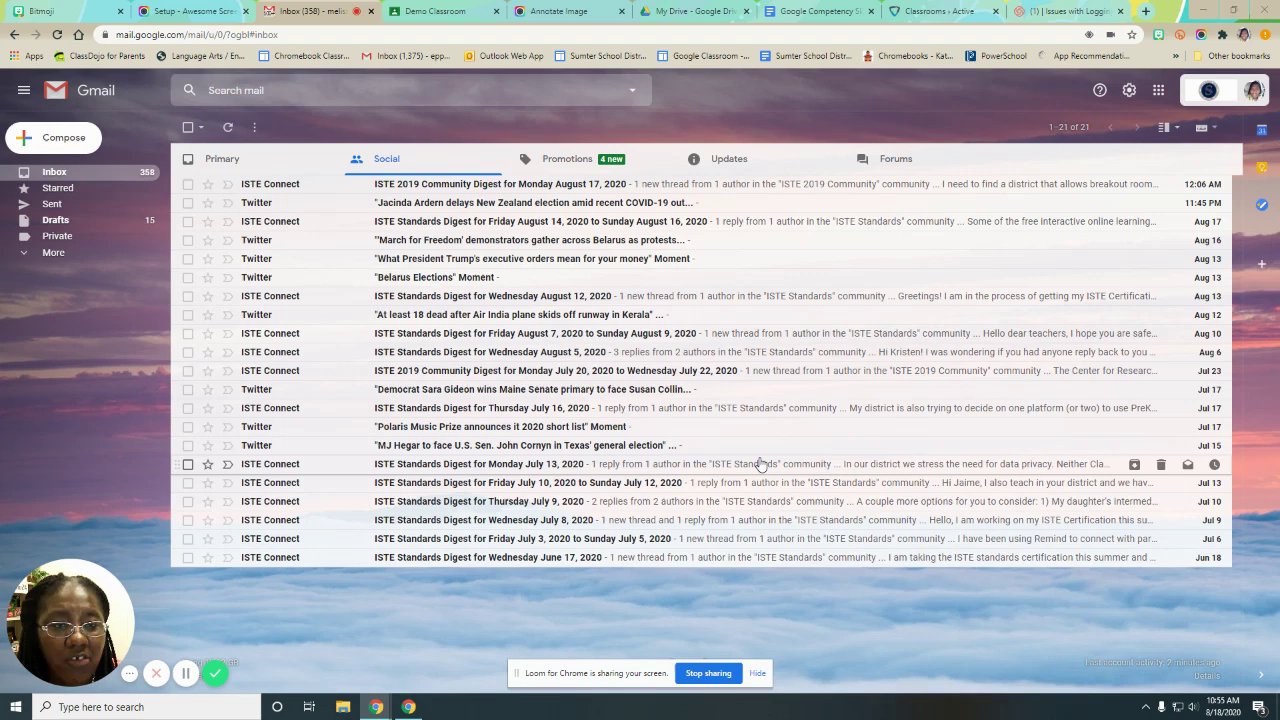The height and width of the screenshot is (720, 1280).
Task: Open the Sent folder
Action: (x=52, y=204)
